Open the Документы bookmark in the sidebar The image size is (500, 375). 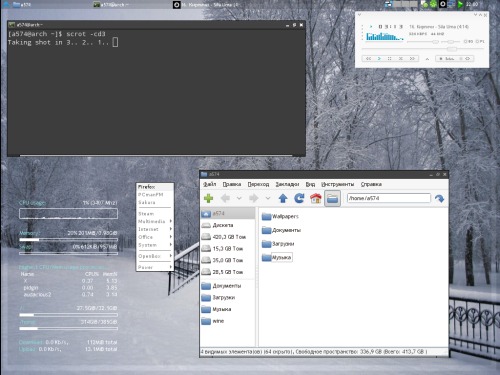point(228,286)
